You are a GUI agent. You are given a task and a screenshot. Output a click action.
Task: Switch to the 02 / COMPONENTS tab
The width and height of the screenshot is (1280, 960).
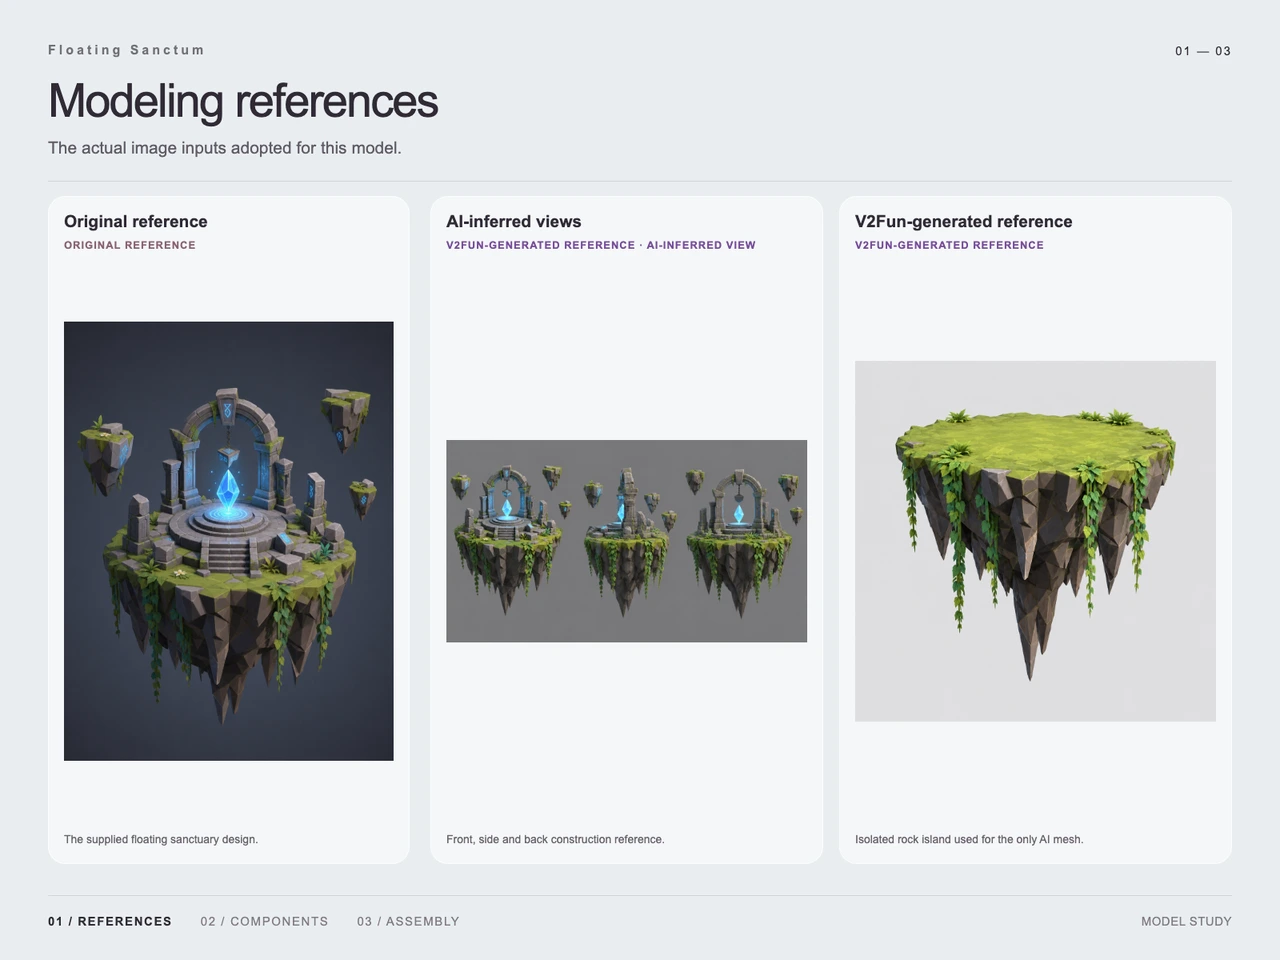pyautogui.click(x=264, y=921)
